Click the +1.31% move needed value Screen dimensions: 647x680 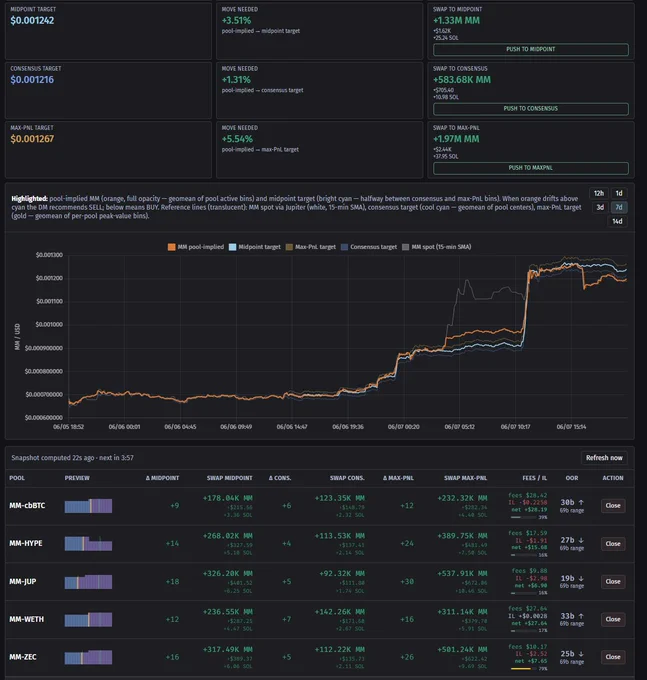(236, 80)
